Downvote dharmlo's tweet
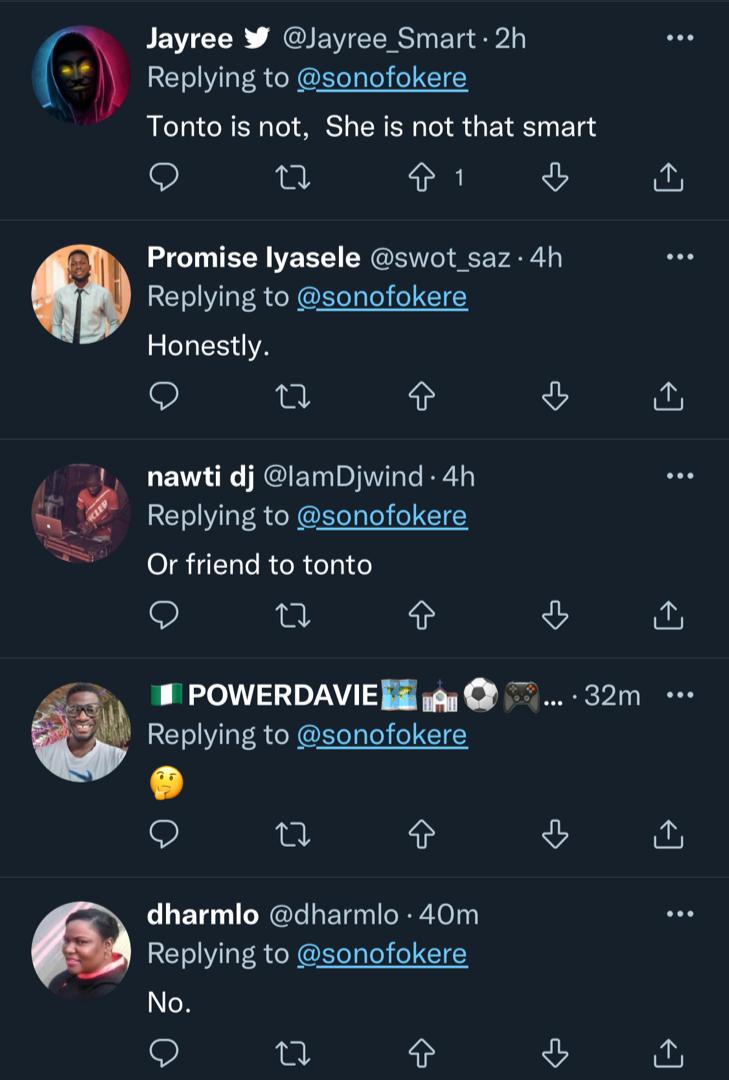Viewport: 729px width, 1080px height. [555, 1051]
